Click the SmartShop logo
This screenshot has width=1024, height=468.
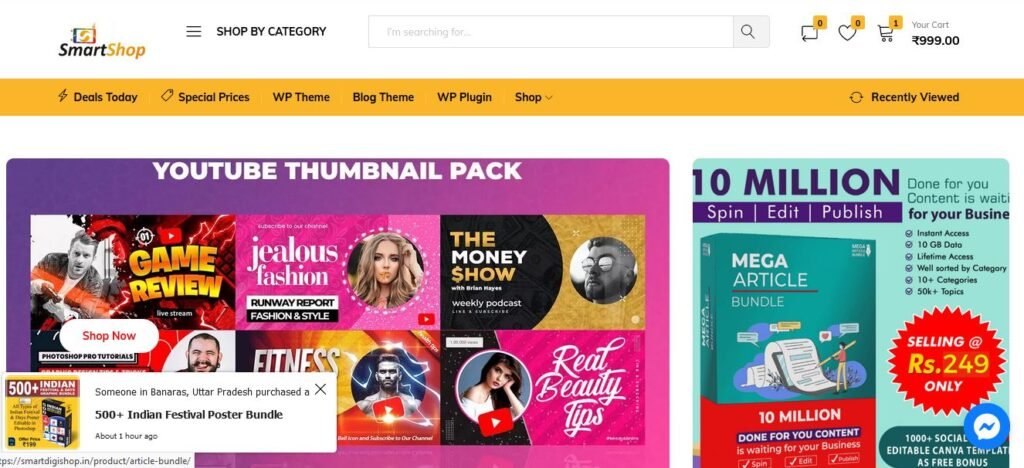[102, 41]
